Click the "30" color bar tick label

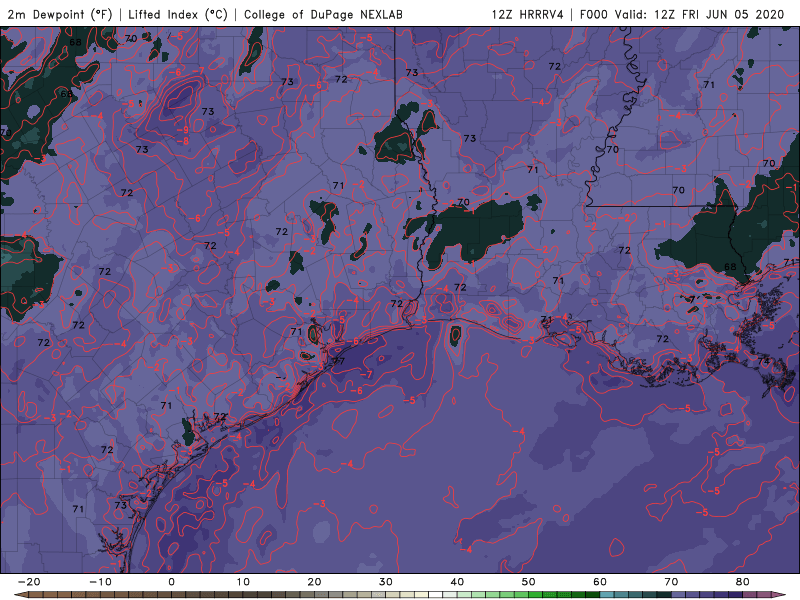tap(386, 582)
